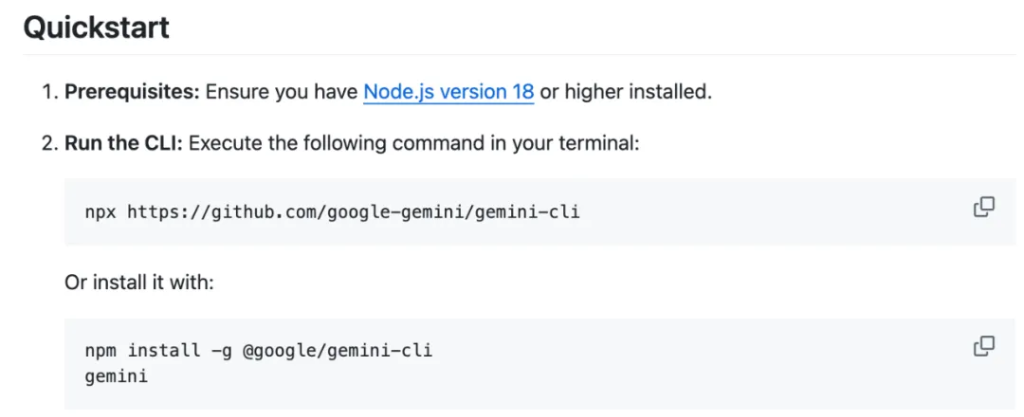Image resolution: width=1024 pixels, height=417 pixels.
Task: Click the Quickstart heading
Action: pos(97,27)
